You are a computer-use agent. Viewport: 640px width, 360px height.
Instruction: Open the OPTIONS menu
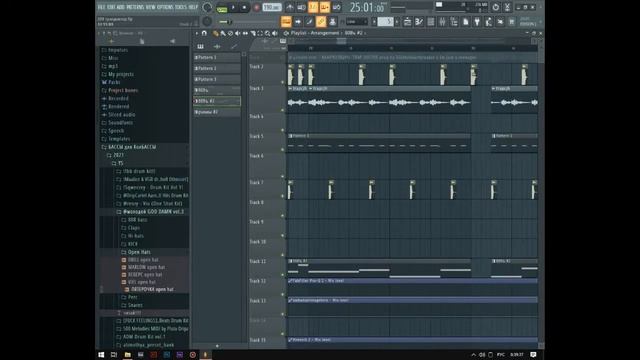point(165,7)
